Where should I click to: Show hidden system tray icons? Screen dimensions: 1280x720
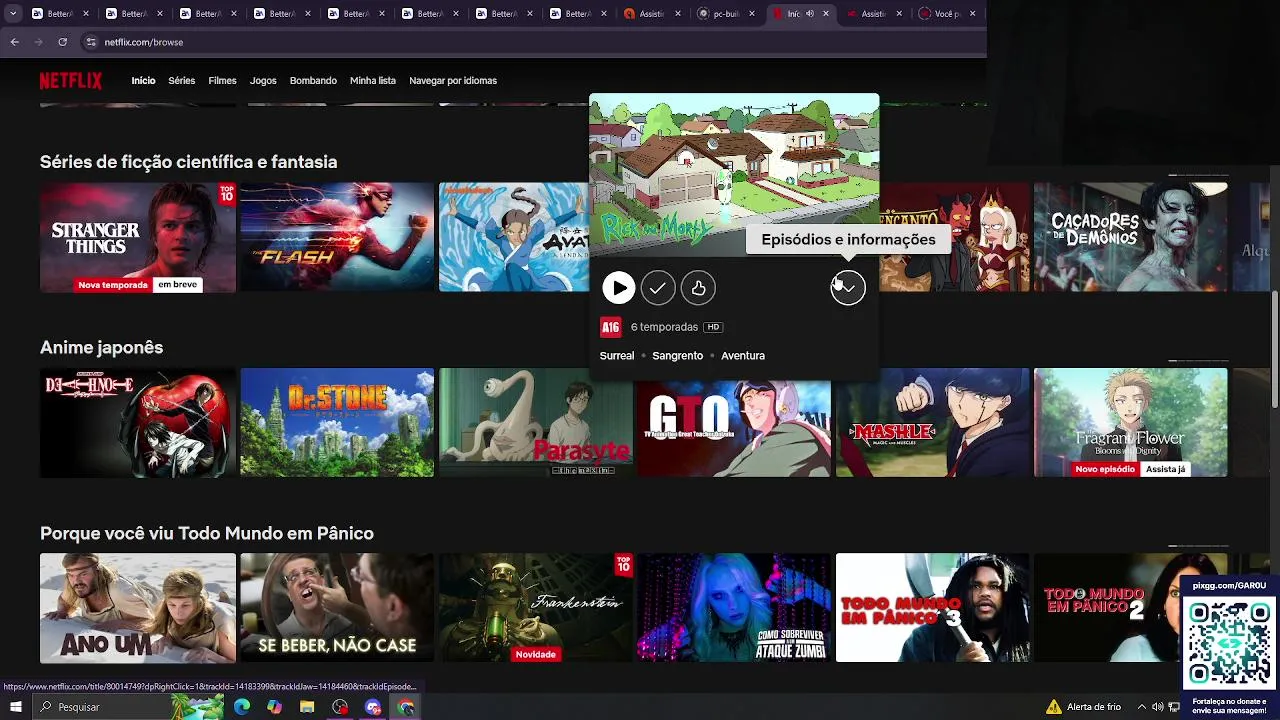pyautogui.click(x=1142, y=707)
